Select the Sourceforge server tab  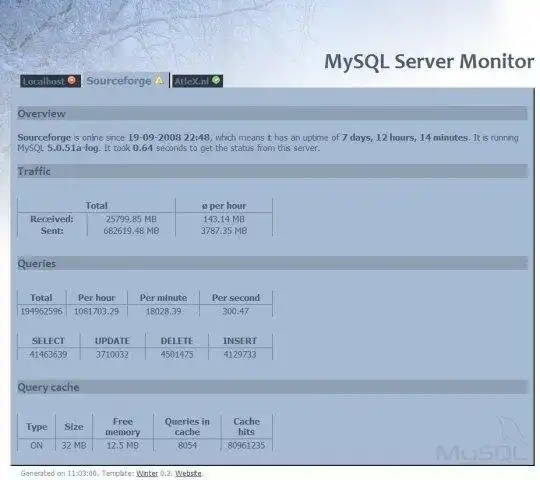click(126, 81)
